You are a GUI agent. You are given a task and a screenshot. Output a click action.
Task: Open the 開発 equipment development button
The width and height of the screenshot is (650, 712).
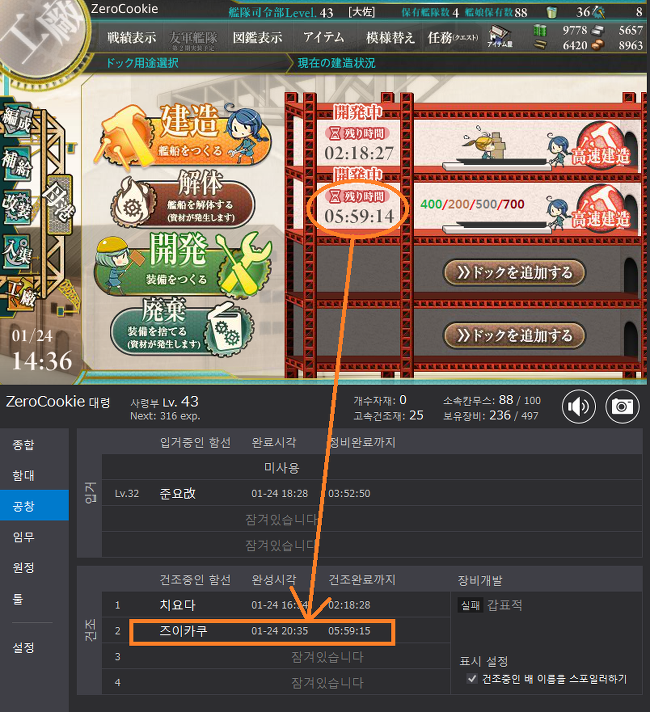(184, 263)
